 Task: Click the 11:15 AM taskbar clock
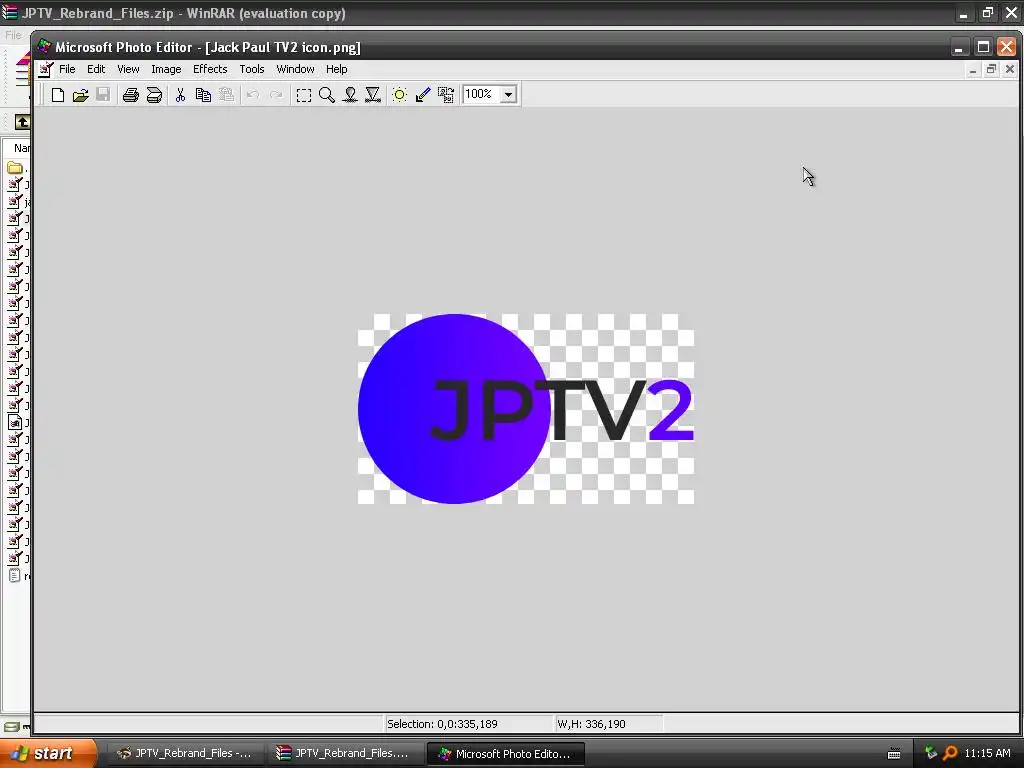pyautogui.click(x=987, y=753)
